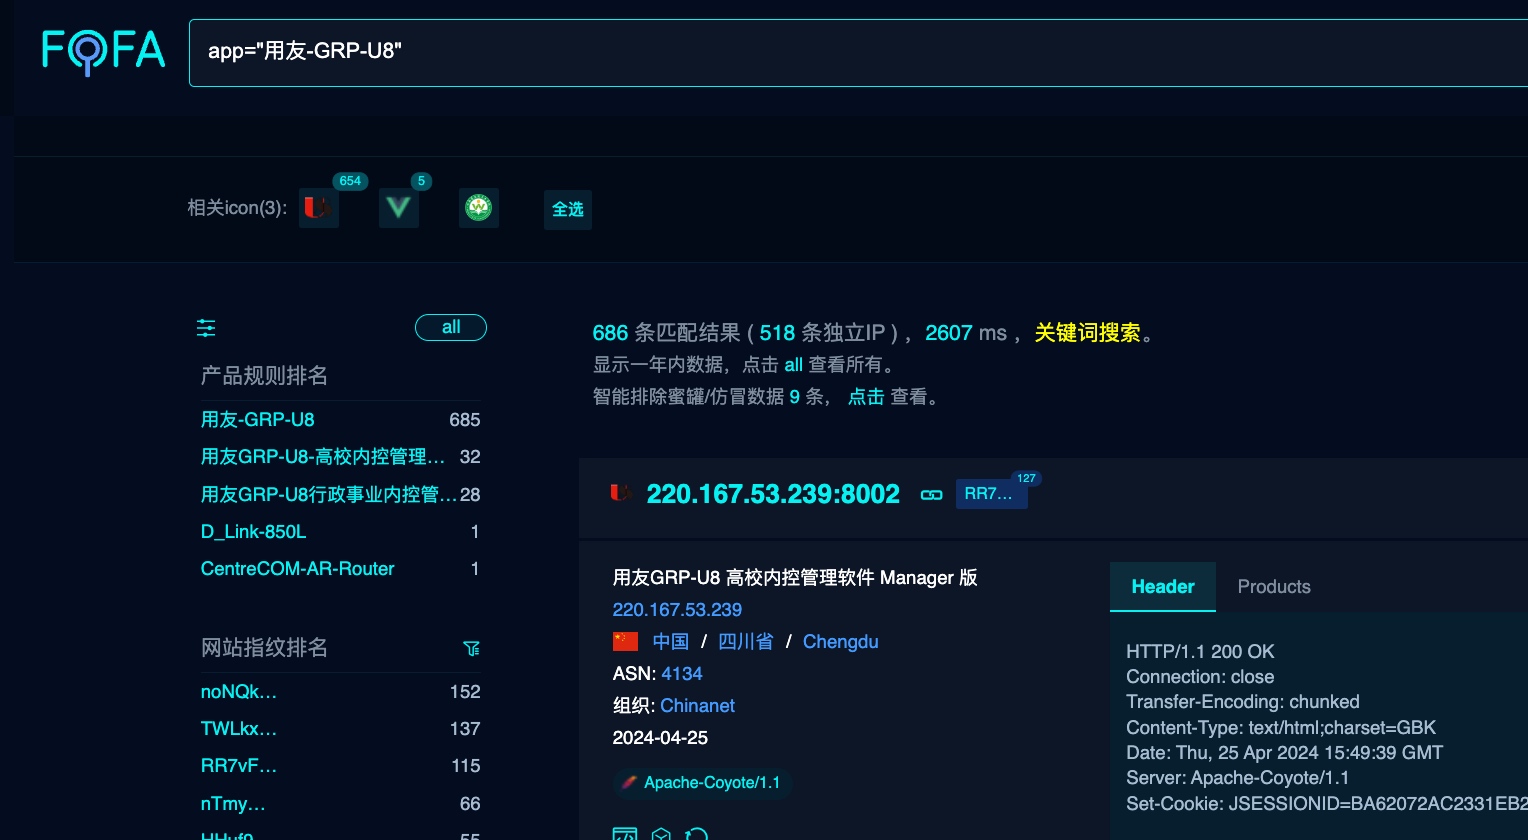
Task: Switch to the Header tab
Action: 1162,587
